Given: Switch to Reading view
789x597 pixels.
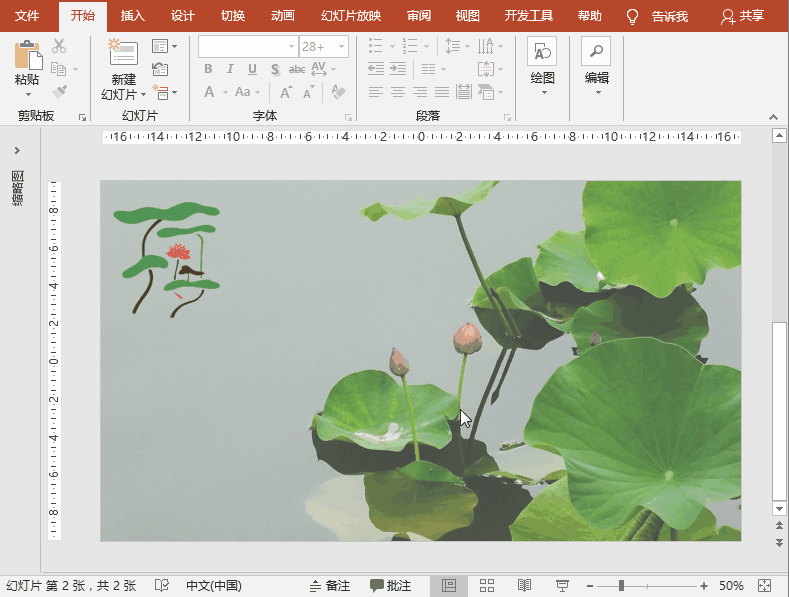Looking at the screenshot, I should 524,585.
